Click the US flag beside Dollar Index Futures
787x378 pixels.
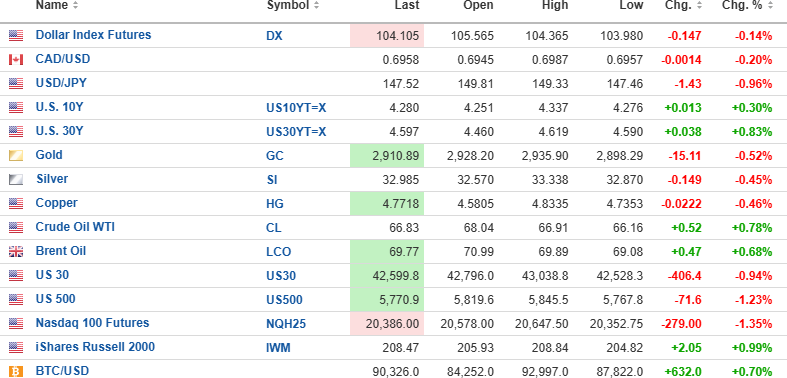16,36
